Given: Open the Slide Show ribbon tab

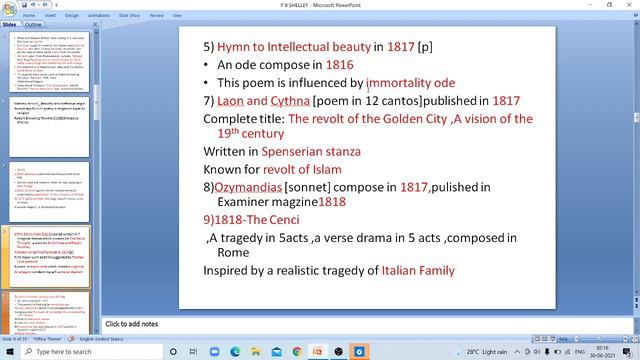Looking at the screenshot, I should [129, 16].
